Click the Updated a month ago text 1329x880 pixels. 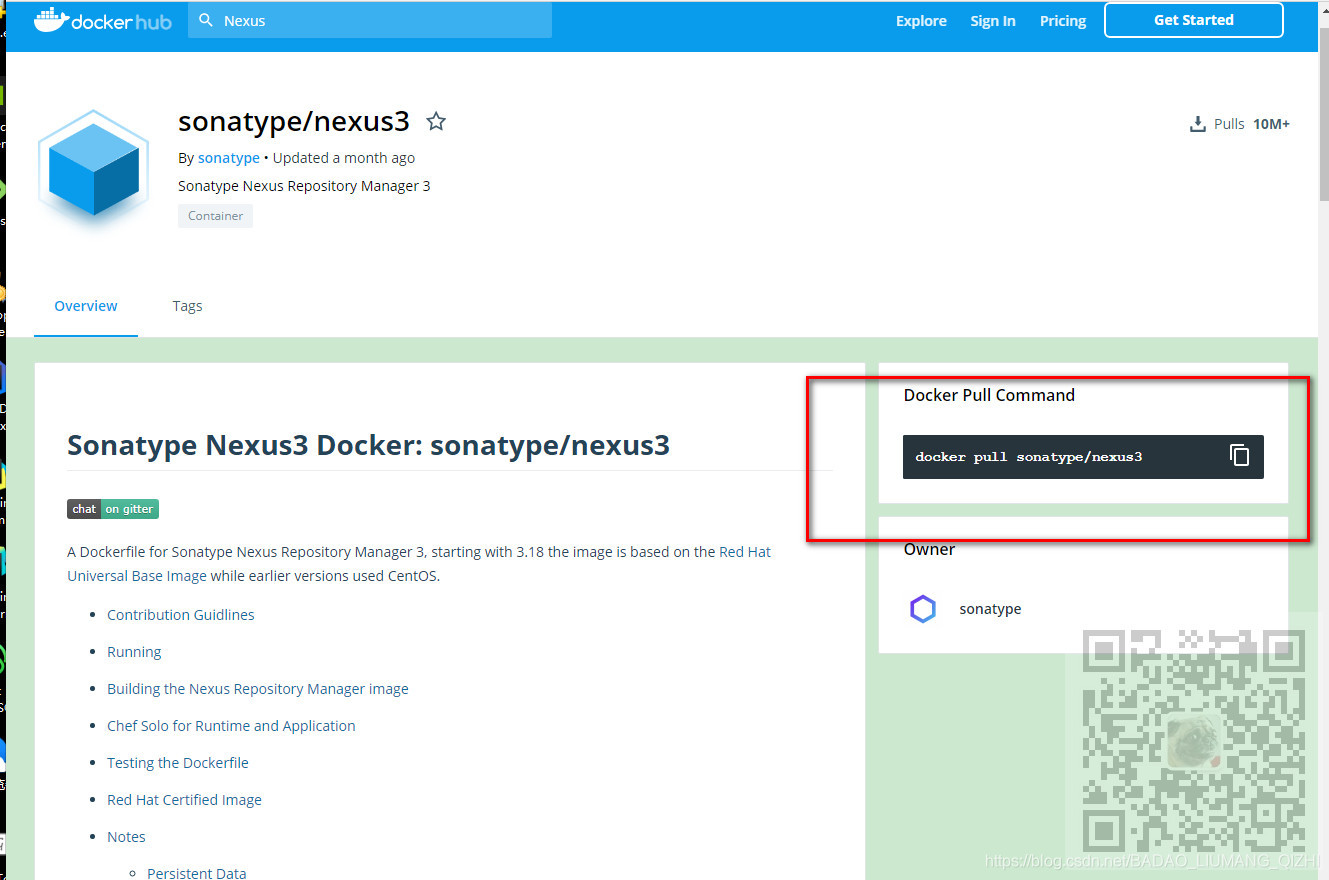click(x=344, y=158)
